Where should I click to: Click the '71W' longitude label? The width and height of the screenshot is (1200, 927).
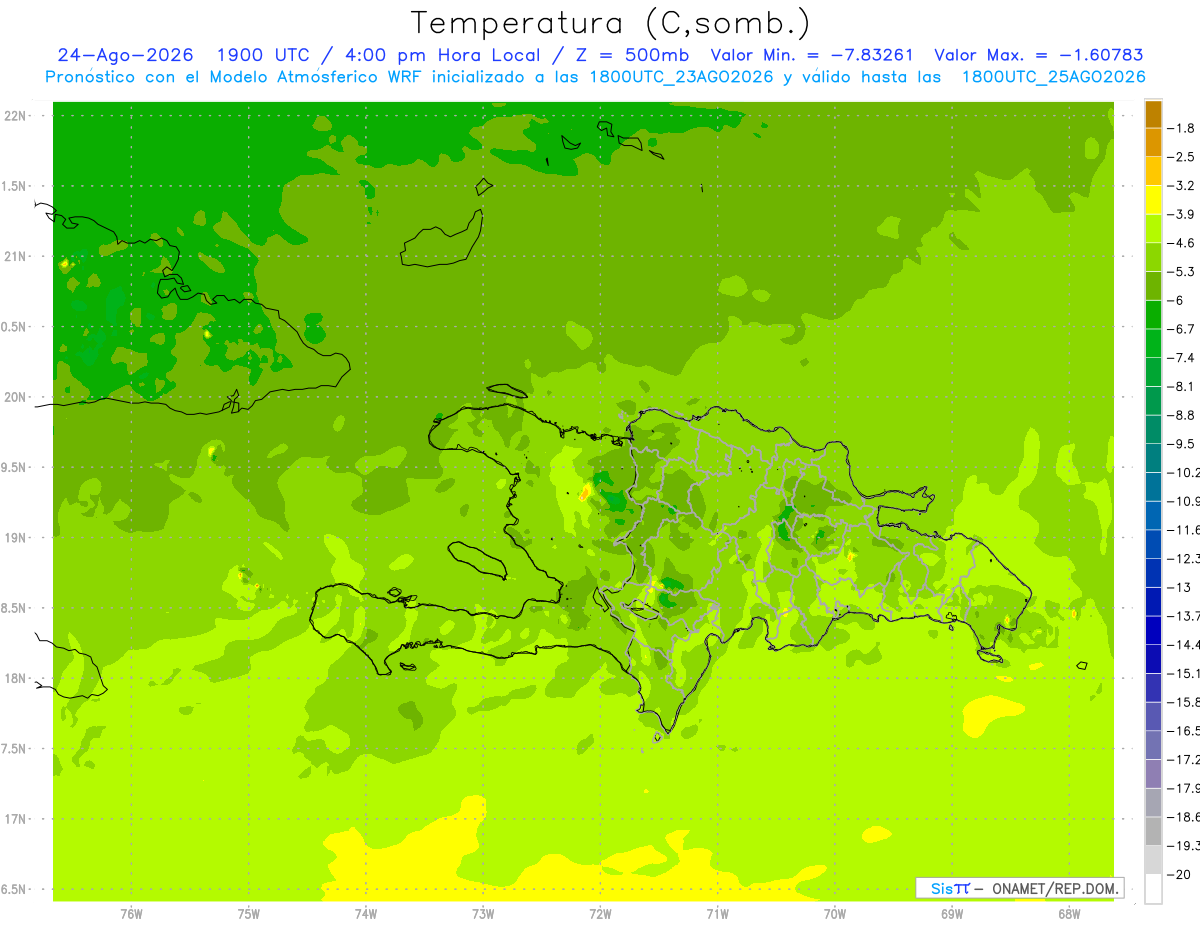coord(717,914)
